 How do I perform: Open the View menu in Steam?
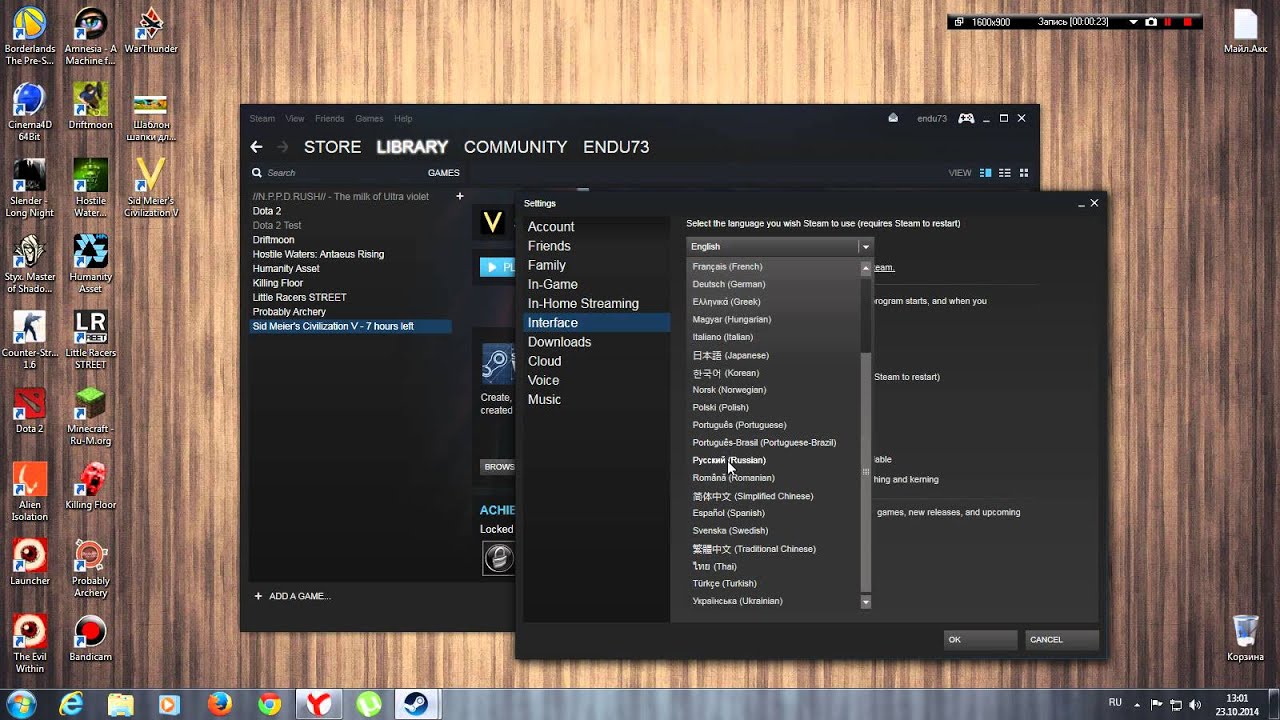coord(295,118)
